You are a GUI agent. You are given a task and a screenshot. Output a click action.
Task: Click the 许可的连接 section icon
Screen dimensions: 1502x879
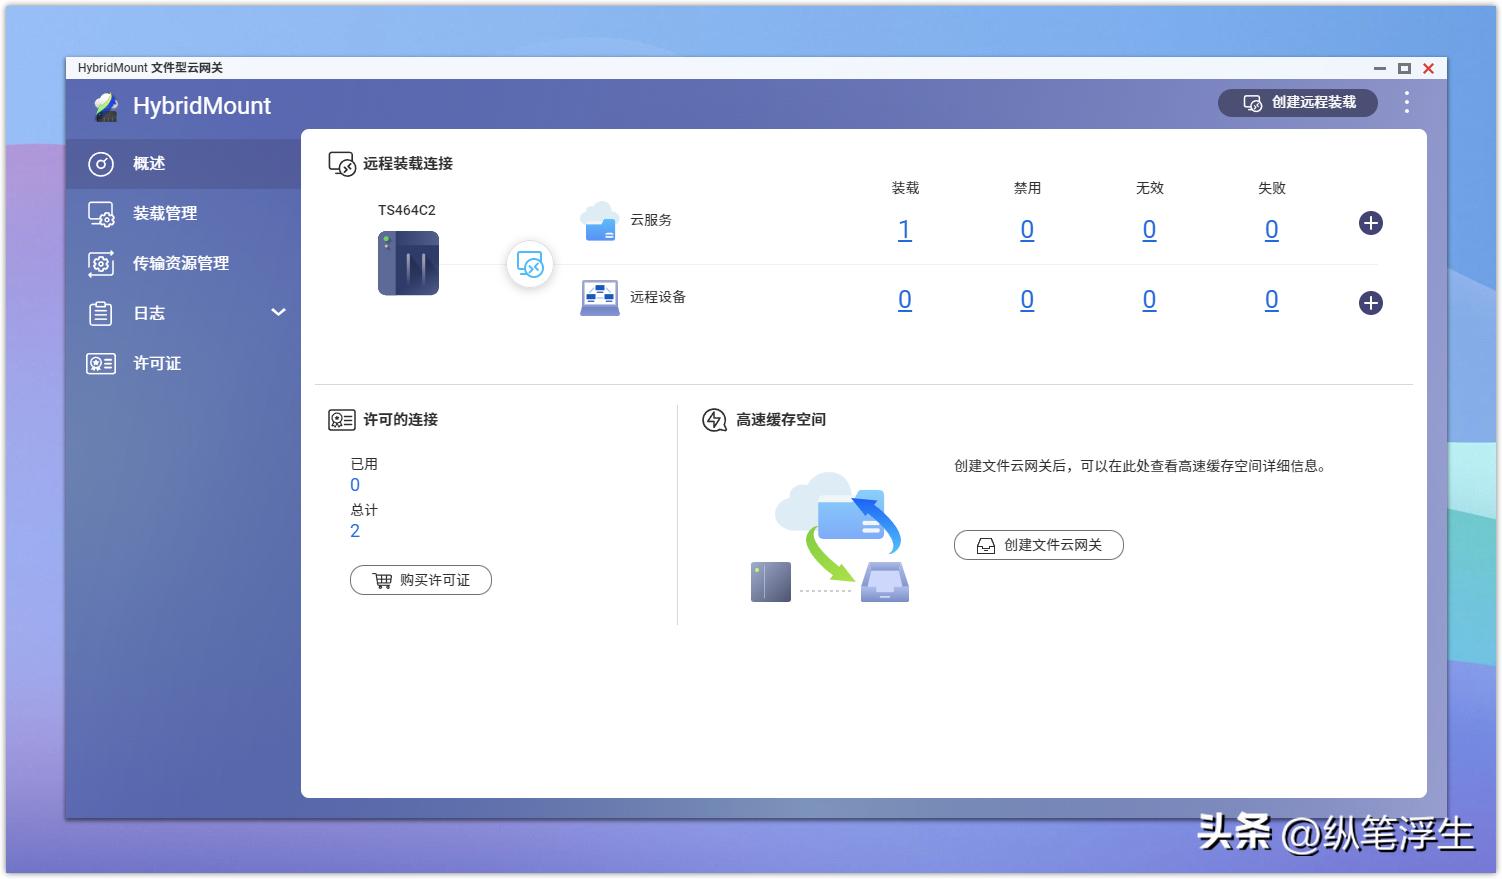340,419
